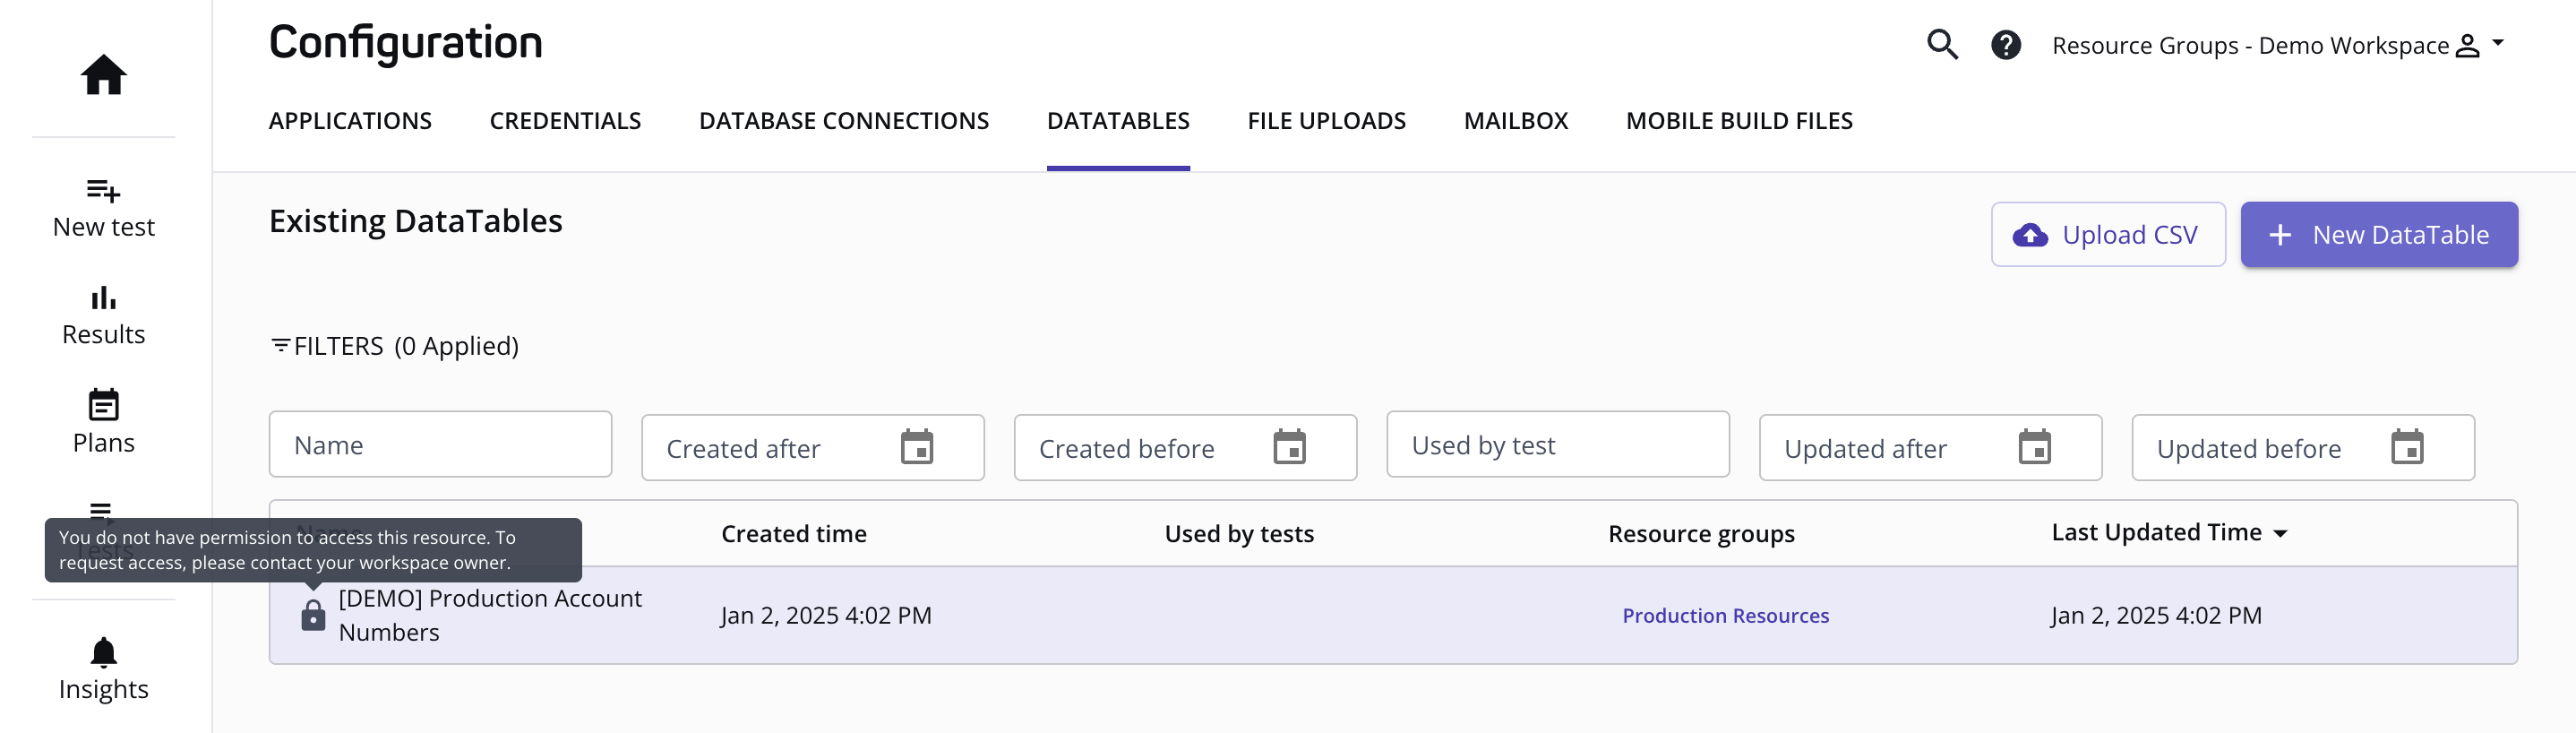Open Insights bell icon
2576x733 pixels.
pyautogui.click(x=103, y=652)
